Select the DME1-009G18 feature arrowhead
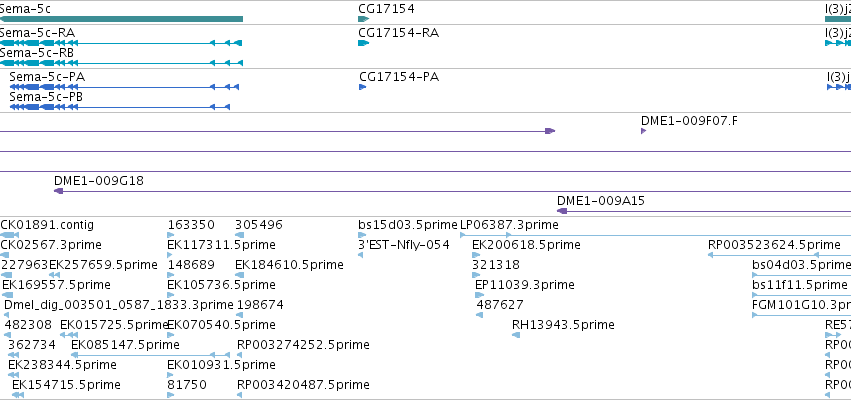The image size is (851, 400). pos(59,191)
